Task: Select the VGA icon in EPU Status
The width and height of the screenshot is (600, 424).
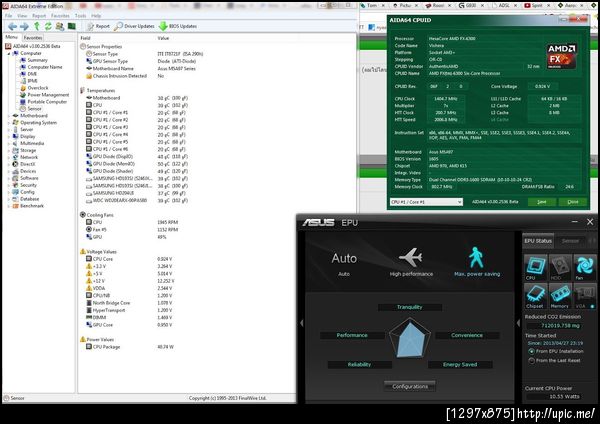Action: 584,296
